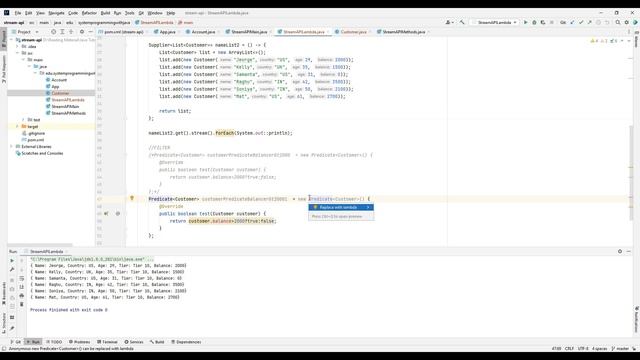The width and height of the screenshot is (640, 360).
Task: Open the TODO tool window button
Action: coord(54,342)
